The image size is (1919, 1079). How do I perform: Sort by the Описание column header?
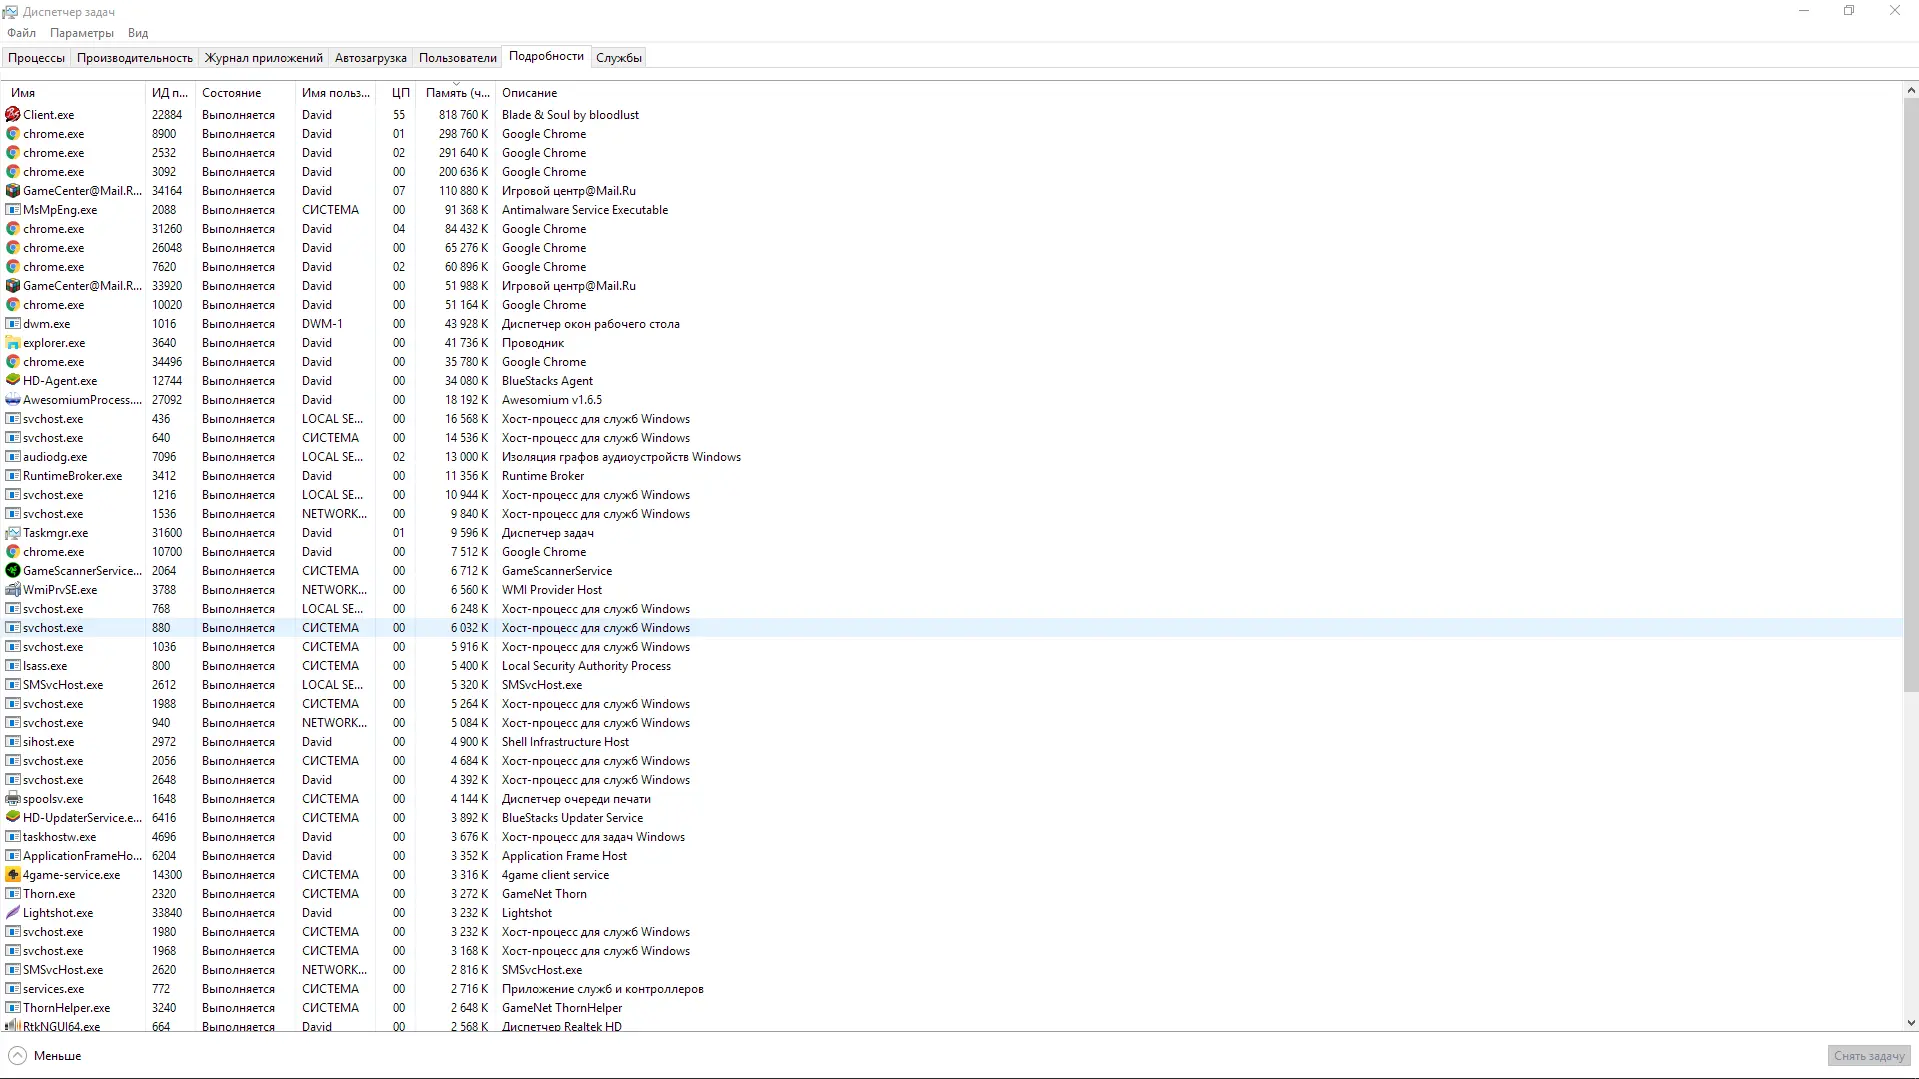point(530,93)
